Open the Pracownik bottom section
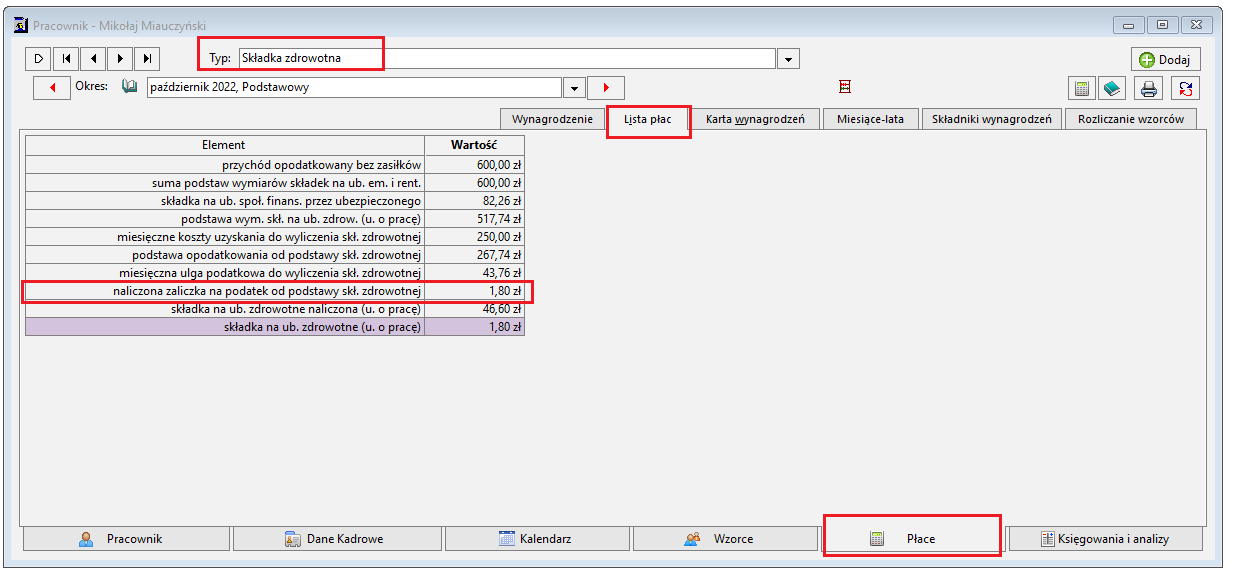 coord(126,539)
